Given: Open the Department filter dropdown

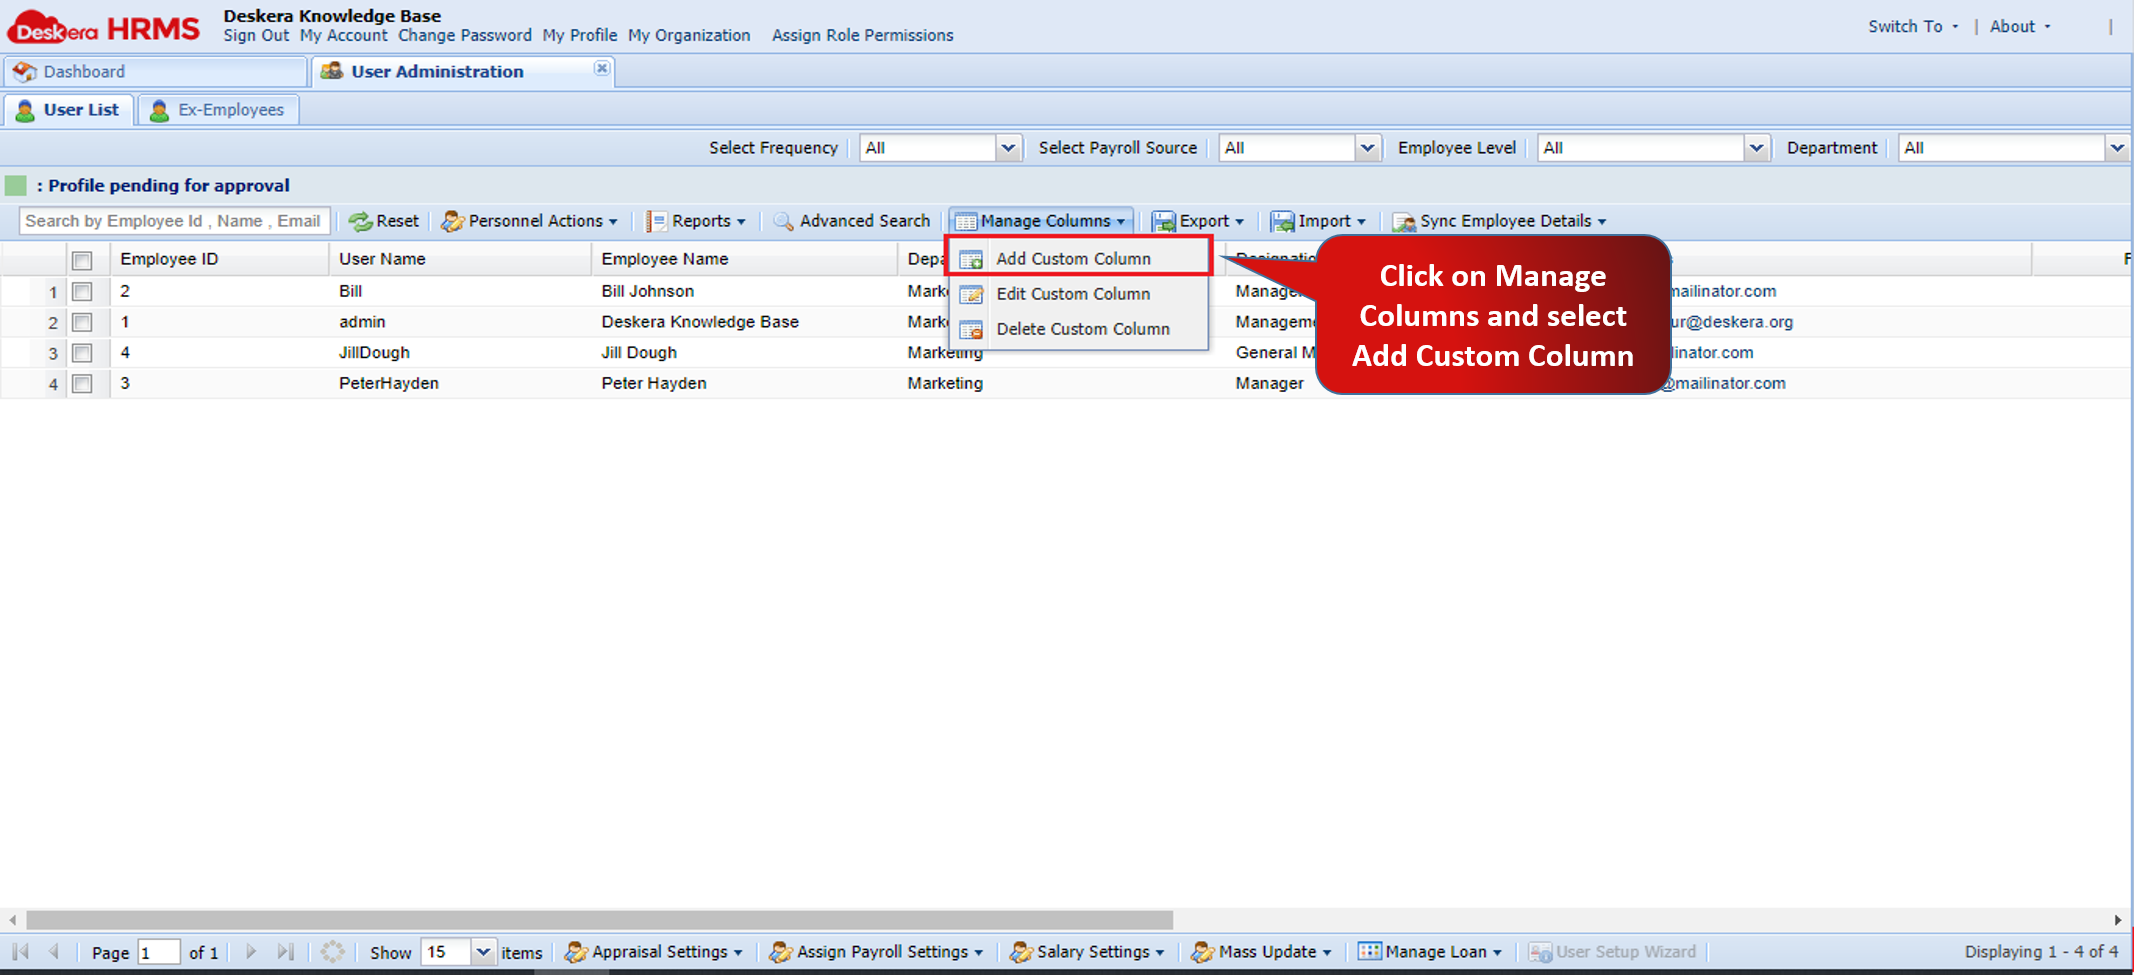Looking at the screenshot, I should [x=2117, y=147].
